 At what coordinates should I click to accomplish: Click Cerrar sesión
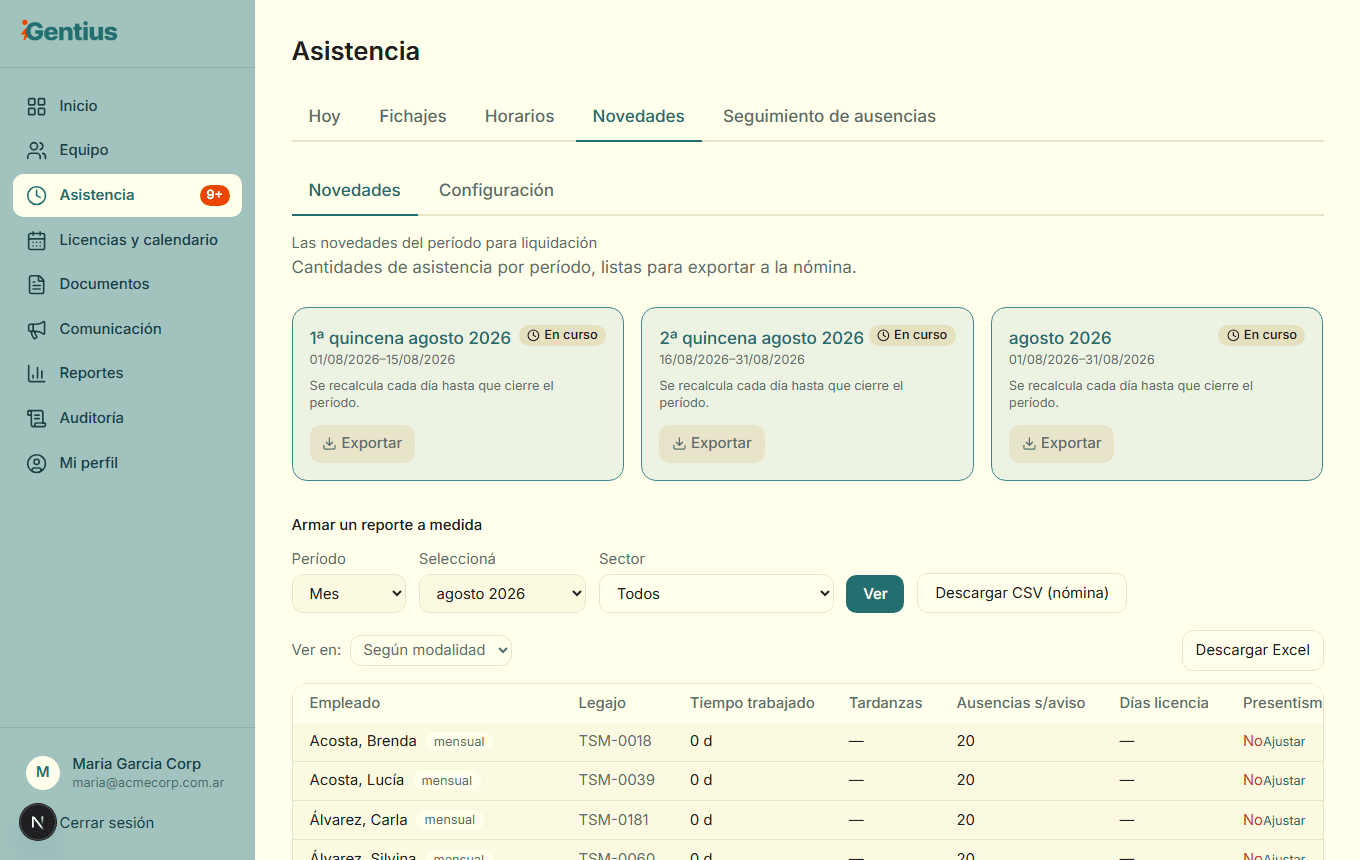click(107, 823)
